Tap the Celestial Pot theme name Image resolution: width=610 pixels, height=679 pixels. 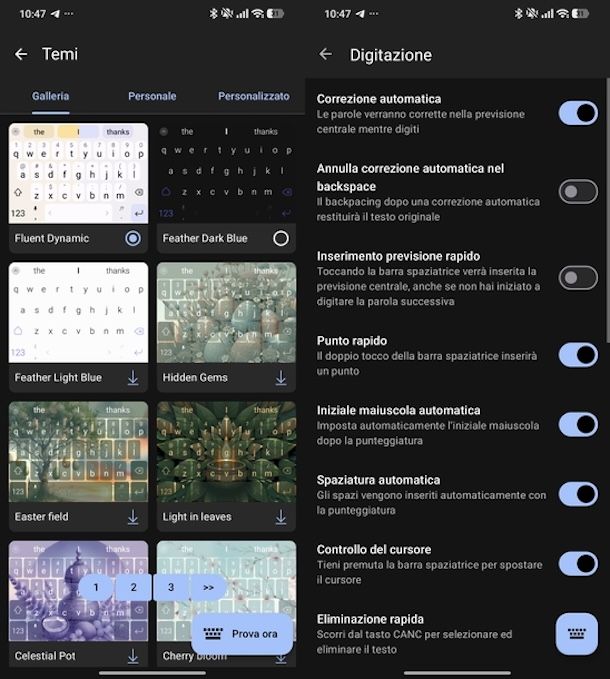click(45, 656)
